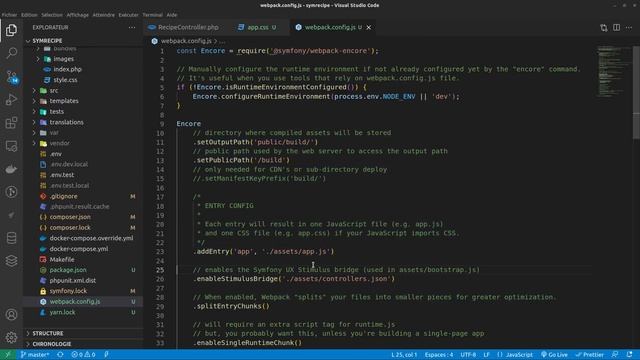This screenshot has height=360, width=640.
Task: Change end of line via LF indicator
Action: (x=487, y=355)
